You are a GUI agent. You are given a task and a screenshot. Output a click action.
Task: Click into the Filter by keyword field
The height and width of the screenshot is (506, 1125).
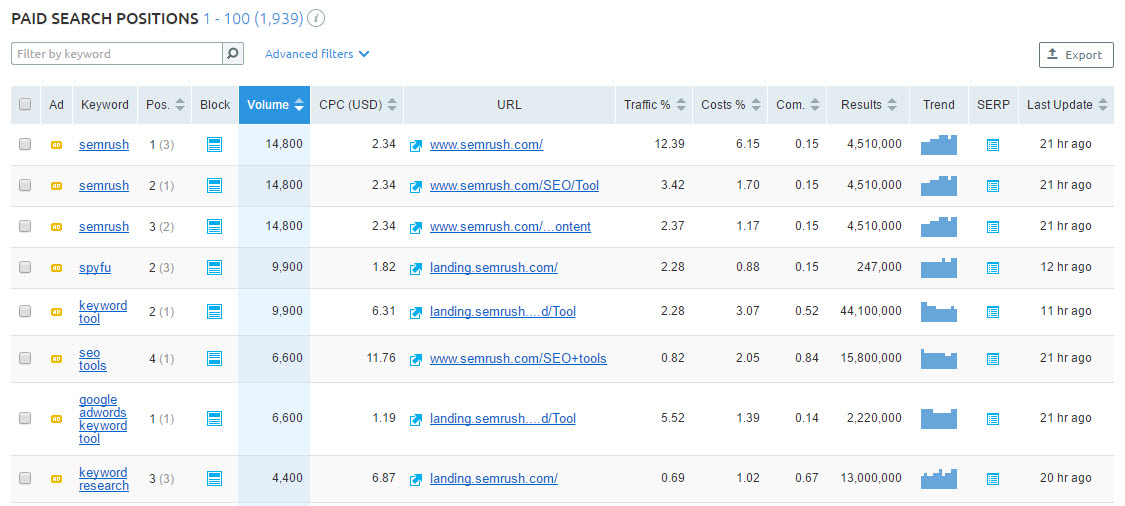tap(117, 54)
